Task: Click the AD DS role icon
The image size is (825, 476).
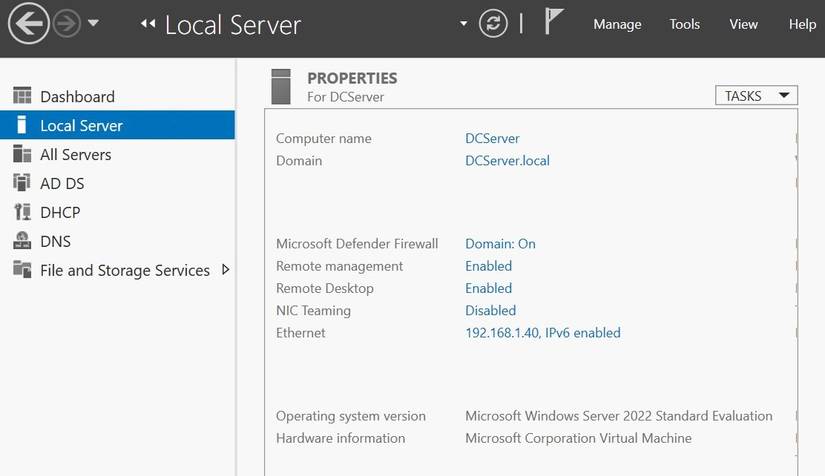Action: click(22, 183)
